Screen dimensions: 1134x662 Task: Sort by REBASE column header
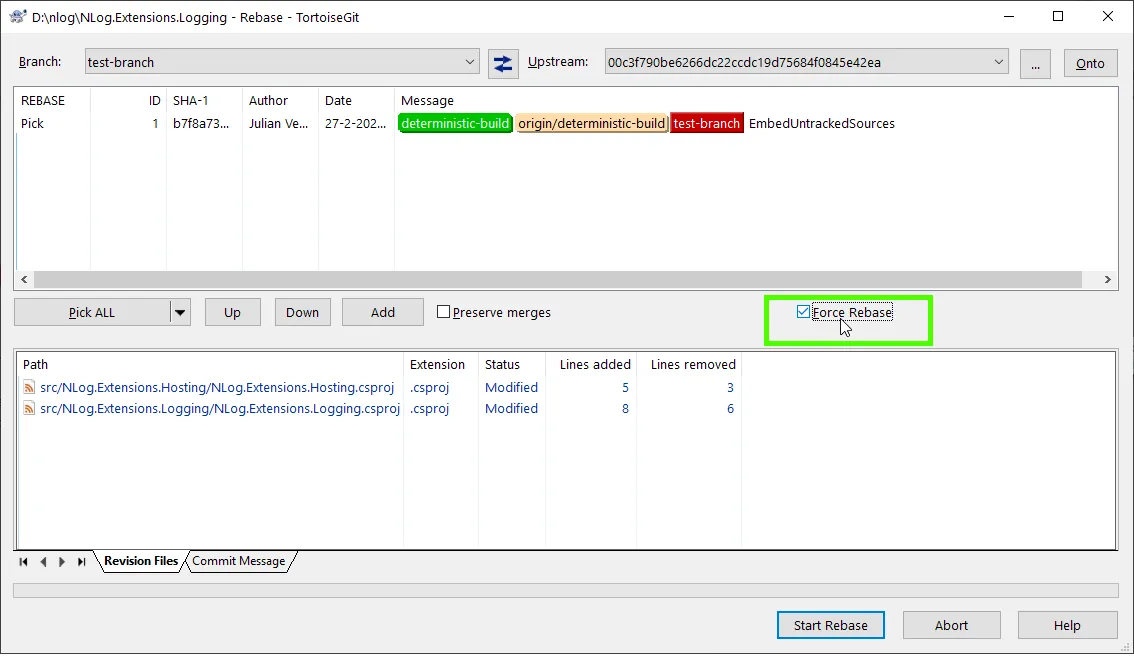pos(43,101)
